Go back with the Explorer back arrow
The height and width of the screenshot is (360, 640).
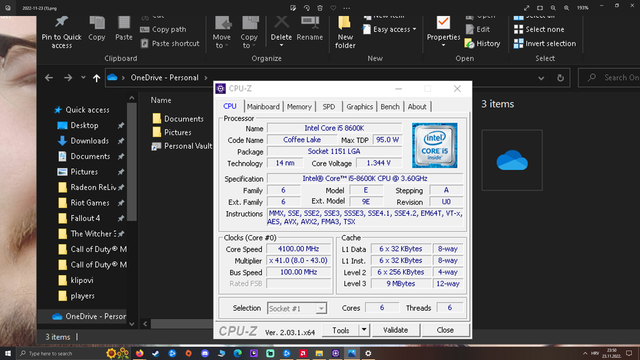pyautogui.click(x=49, y=78)
